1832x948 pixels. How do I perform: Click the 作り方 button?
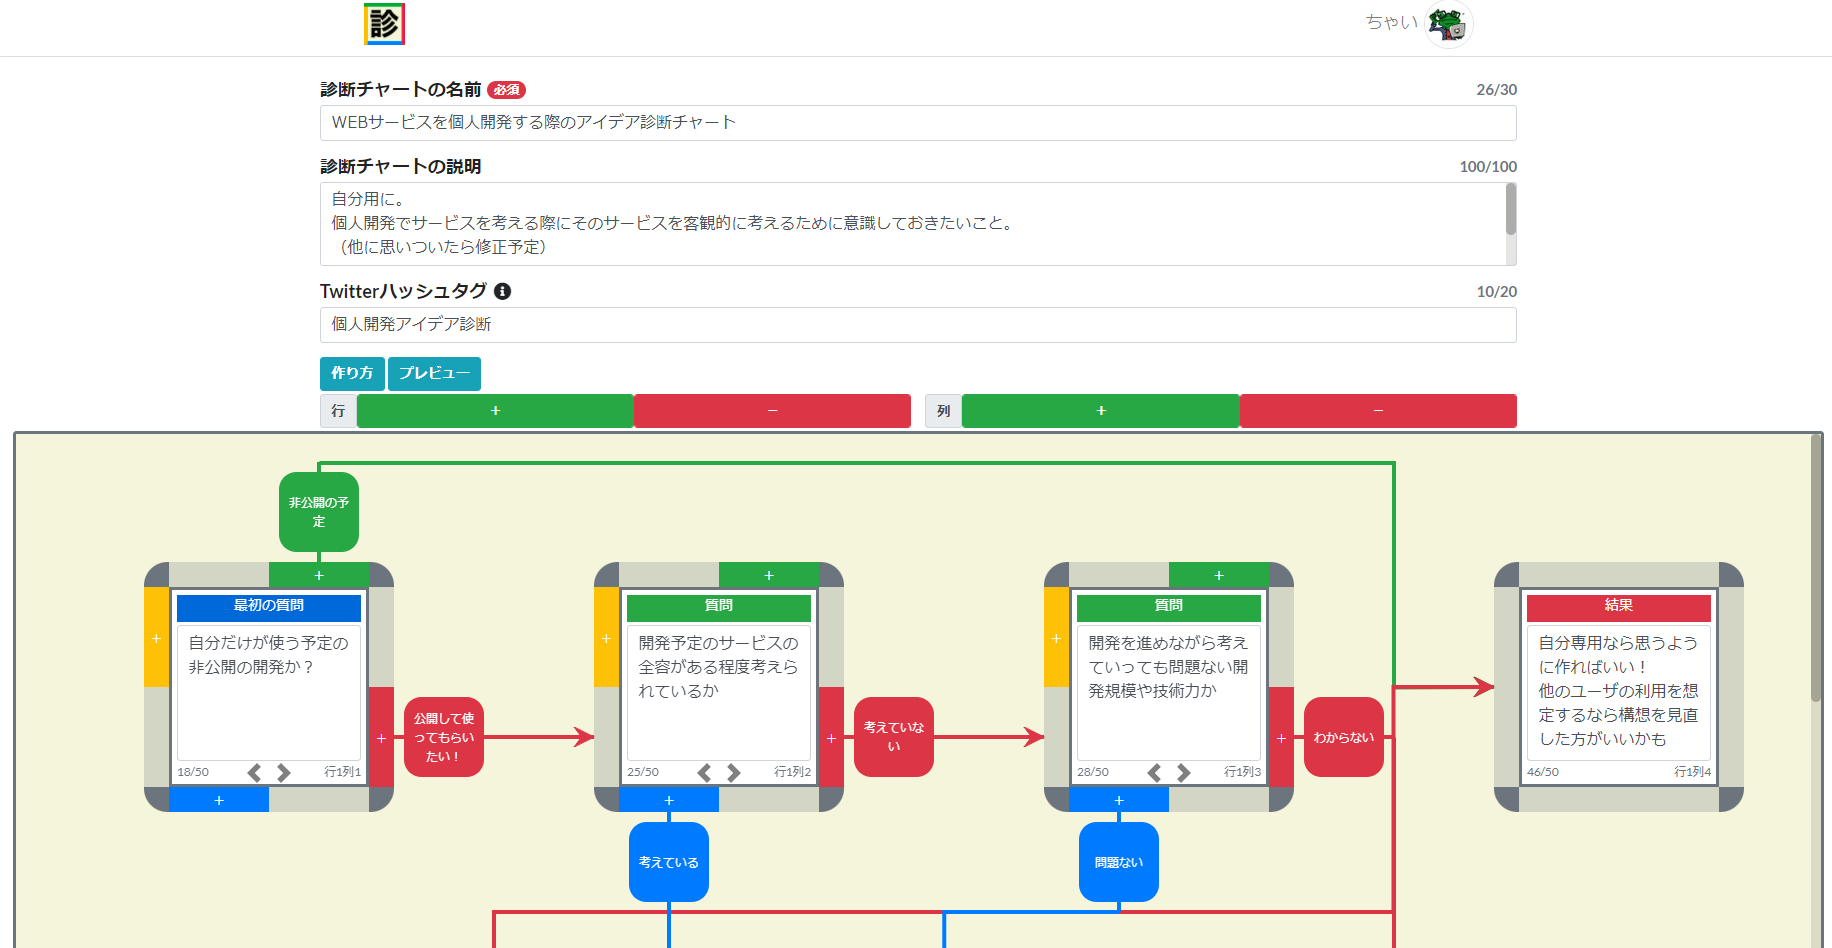pyautogui.click(x=351, y=374)
